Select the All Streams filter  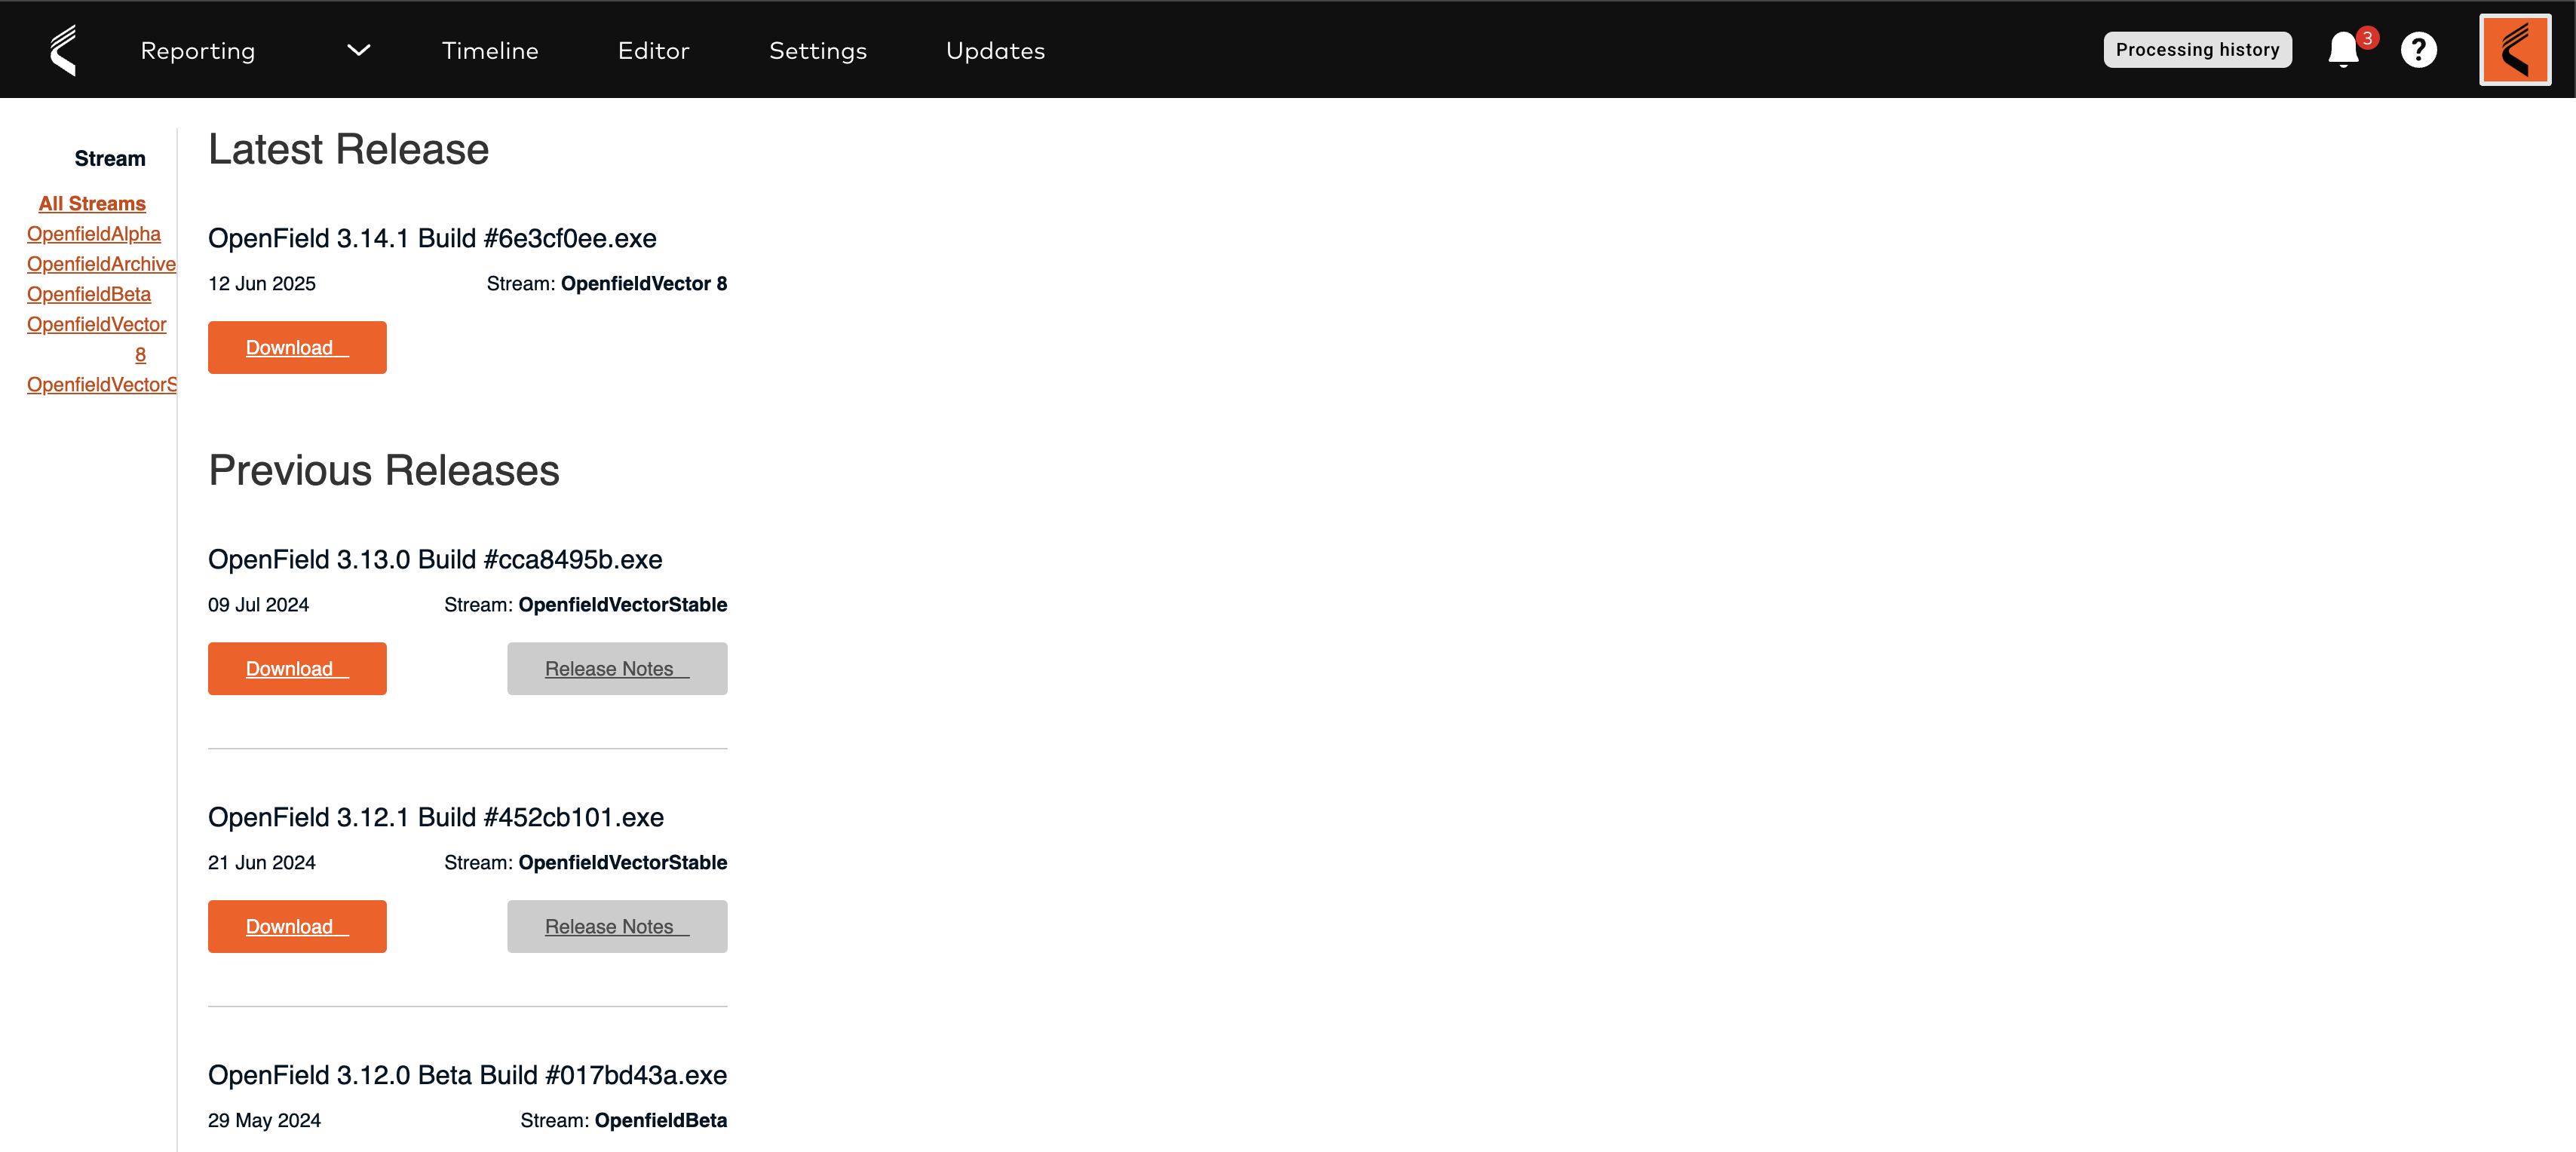[92, 203]
